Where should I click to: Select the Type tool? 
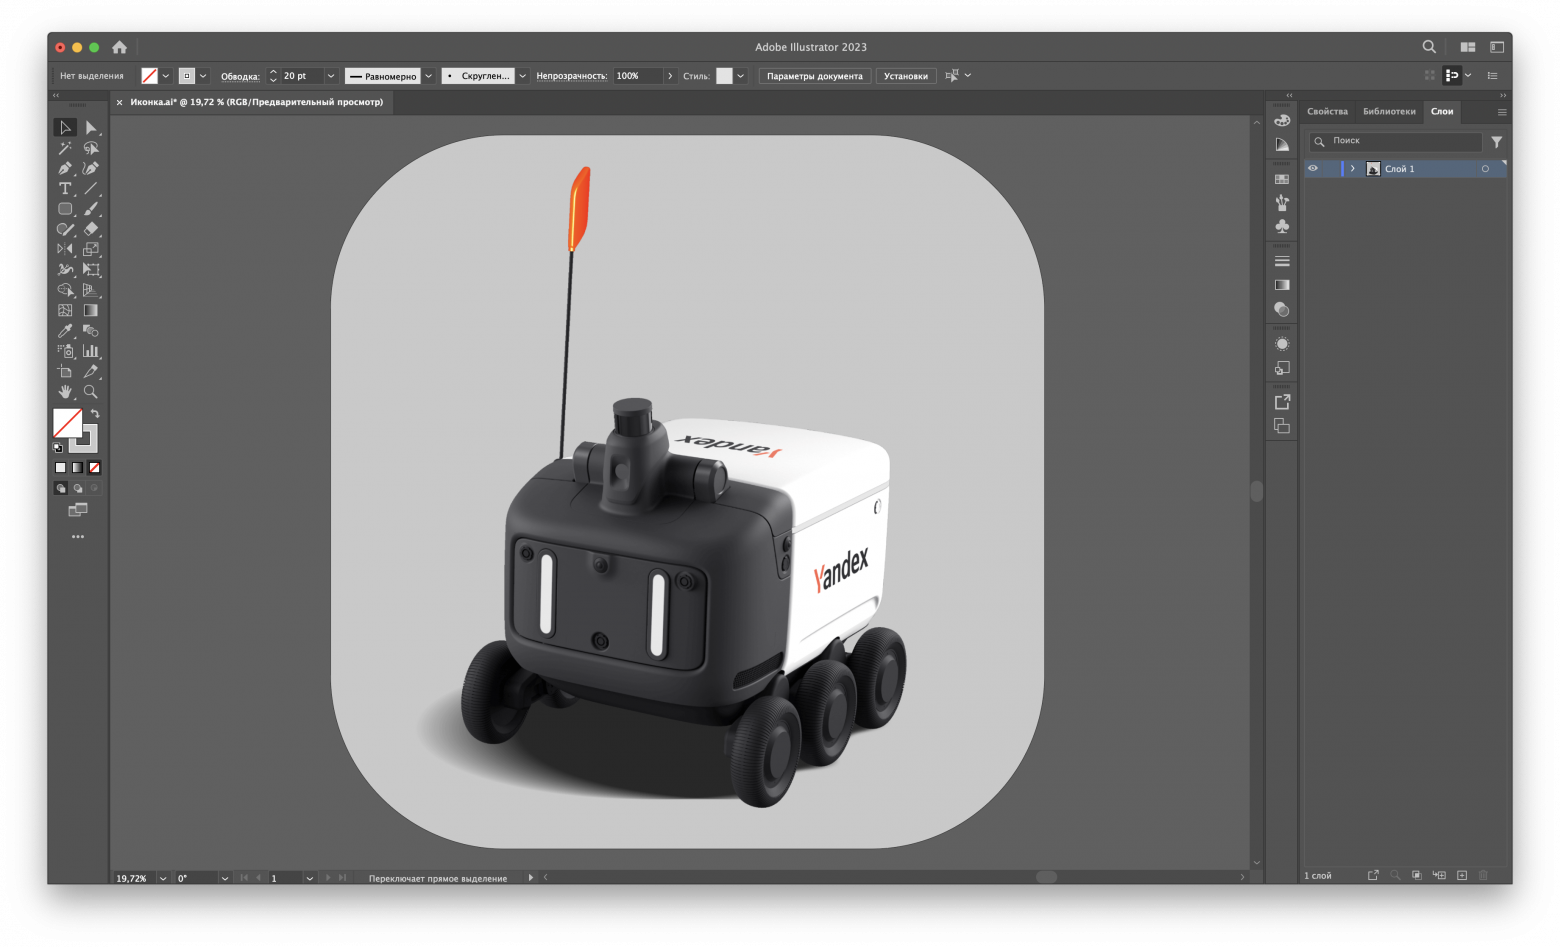65,189
